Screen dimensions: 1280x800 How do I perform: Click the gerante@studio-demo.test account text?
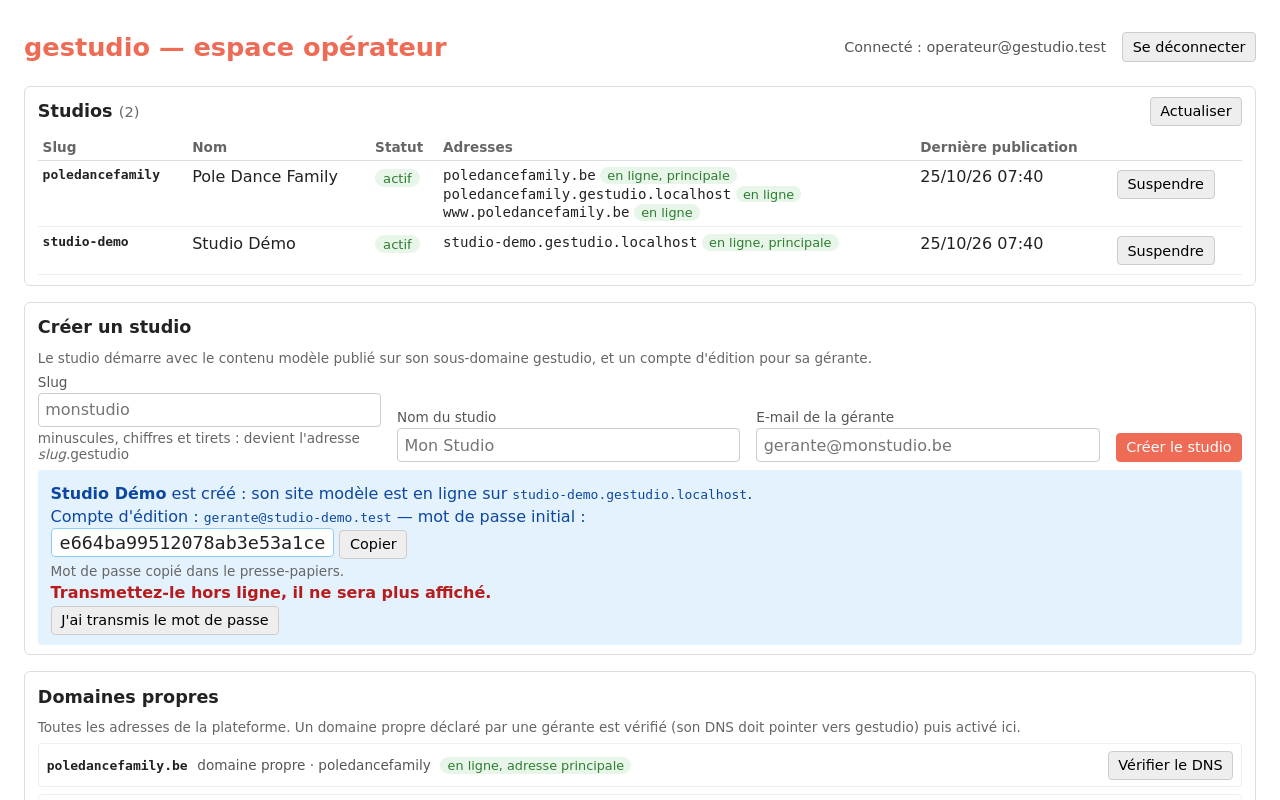[x=298, y=517]
